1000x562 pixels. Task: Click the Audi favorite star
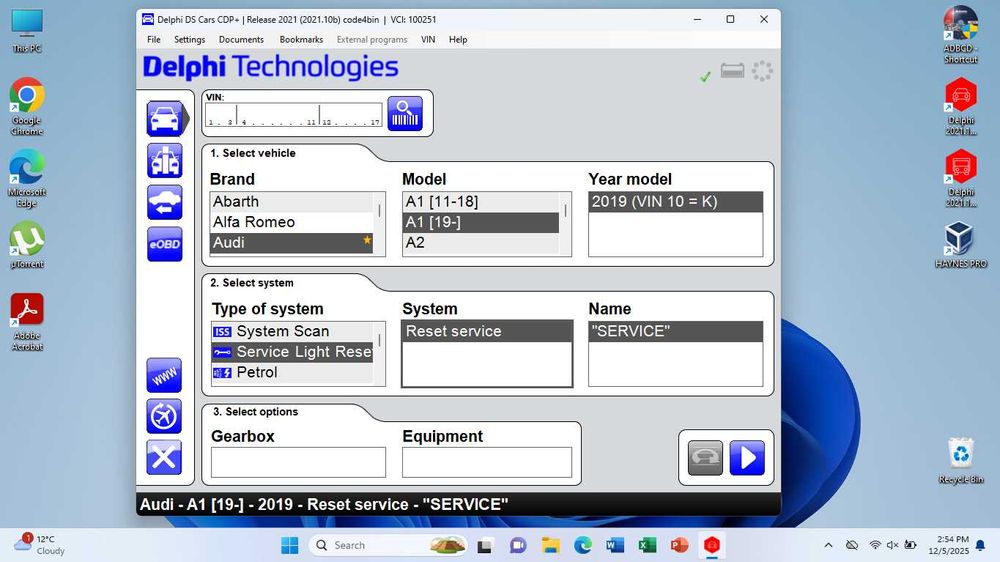point(367,240)
